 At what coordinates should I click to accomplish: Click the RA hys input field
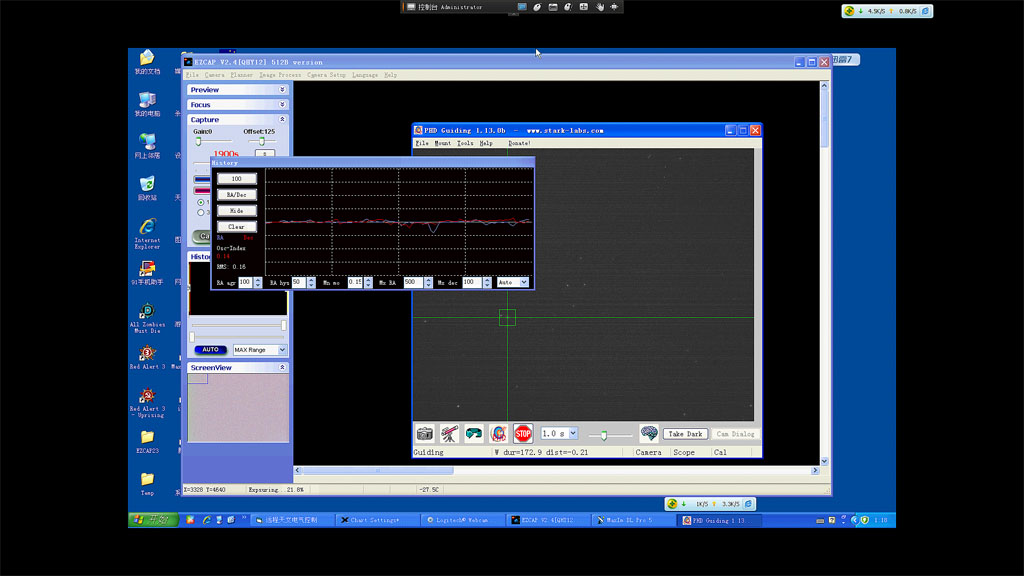coord(299,282)
